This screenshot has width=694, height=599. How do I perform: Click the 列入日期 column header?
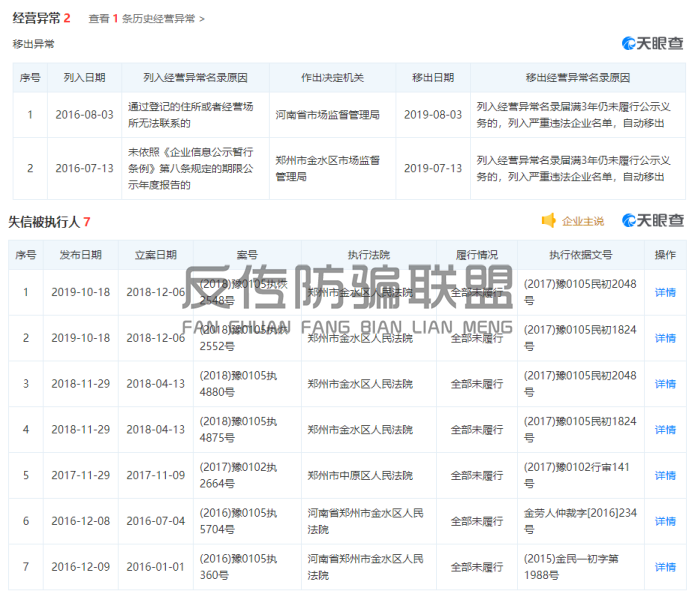point(84,78)
